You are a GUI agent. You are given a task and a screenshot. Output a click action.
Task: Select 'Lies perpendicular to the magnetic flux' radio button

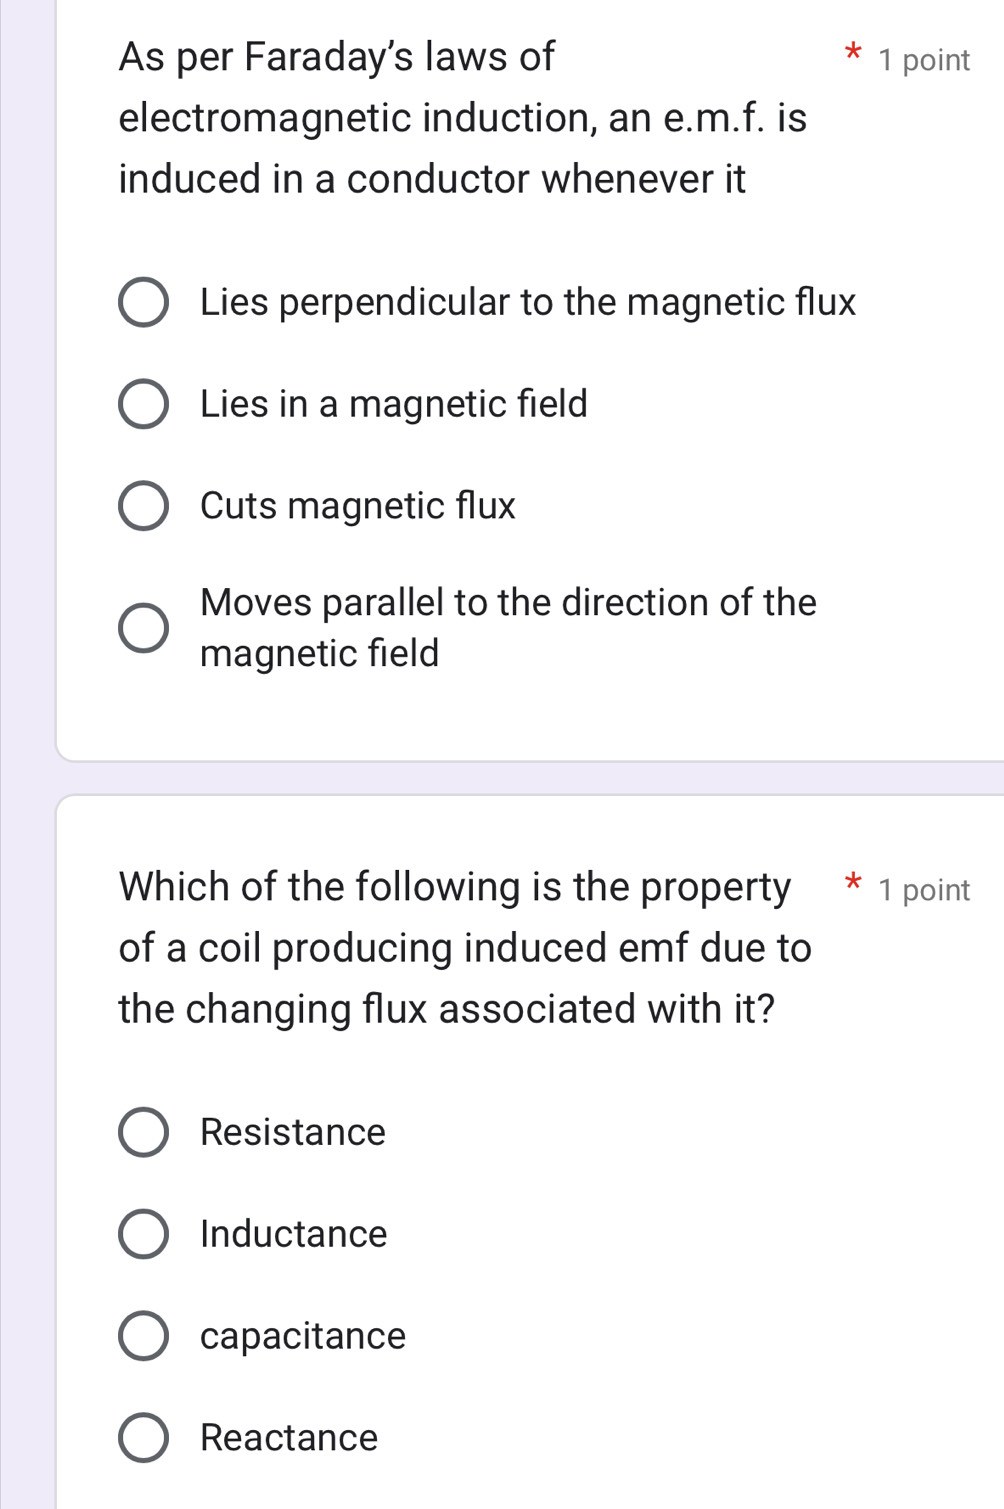tap(143, 303)
